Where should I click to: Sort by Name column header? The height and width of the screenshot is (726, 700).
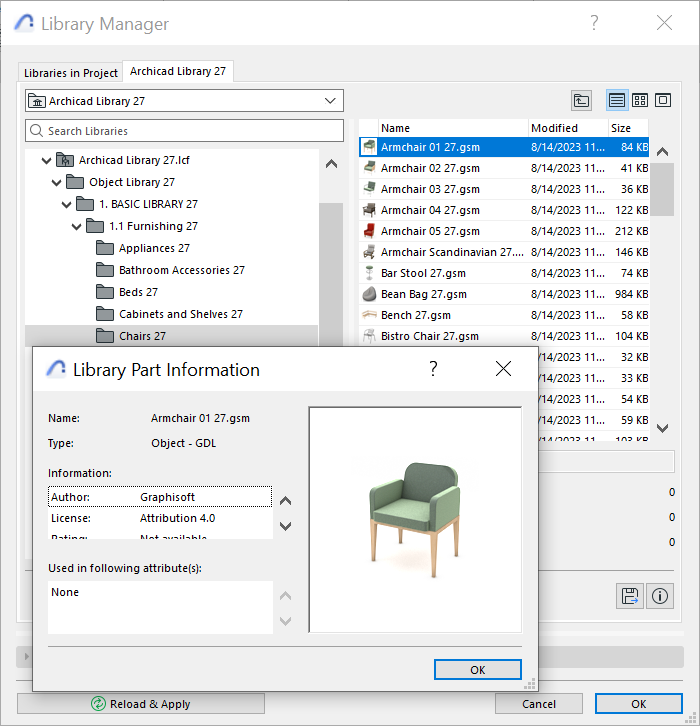453,128
